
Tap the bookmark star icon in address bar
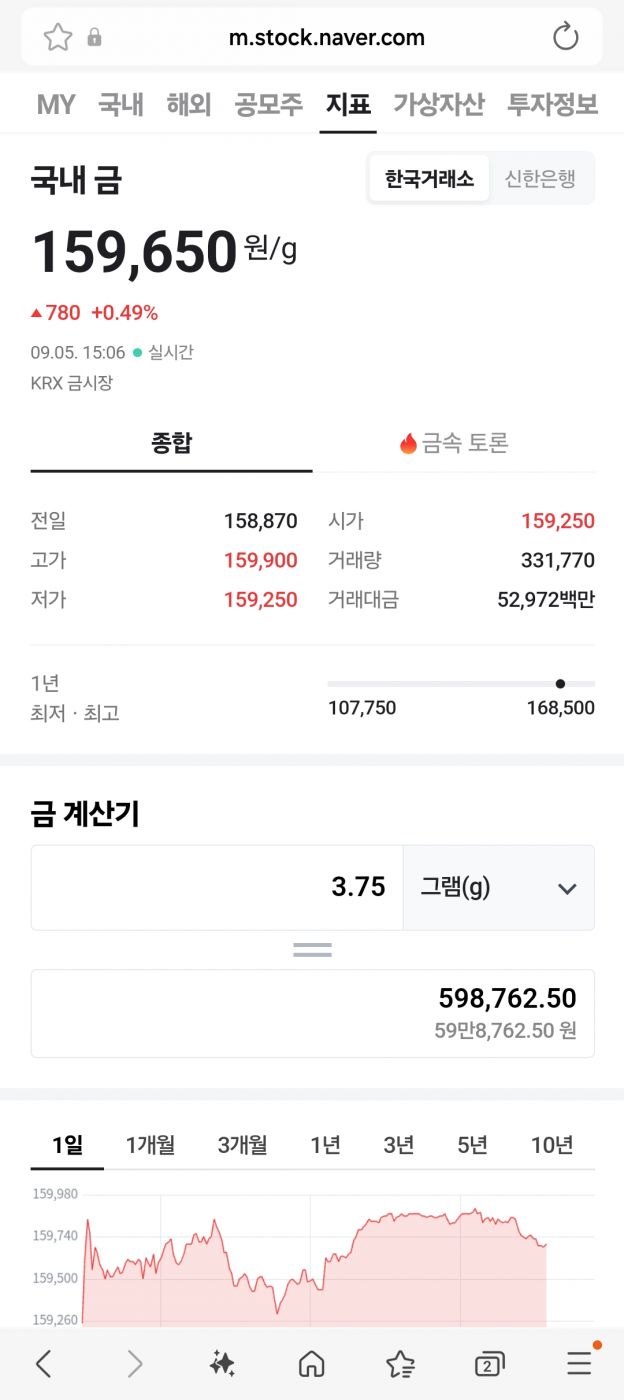point(58,38)
